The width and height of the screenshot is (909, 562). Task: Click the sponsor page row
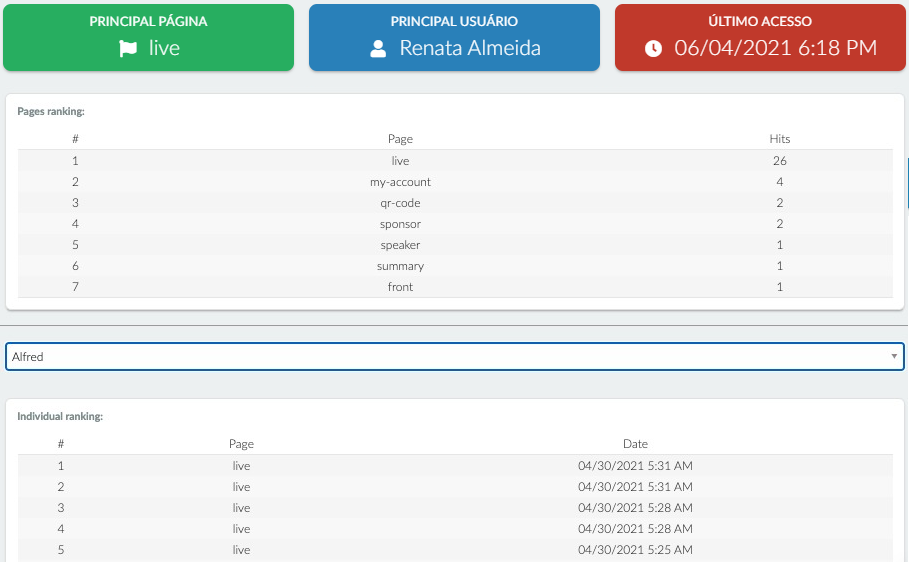tap(455, 223)
